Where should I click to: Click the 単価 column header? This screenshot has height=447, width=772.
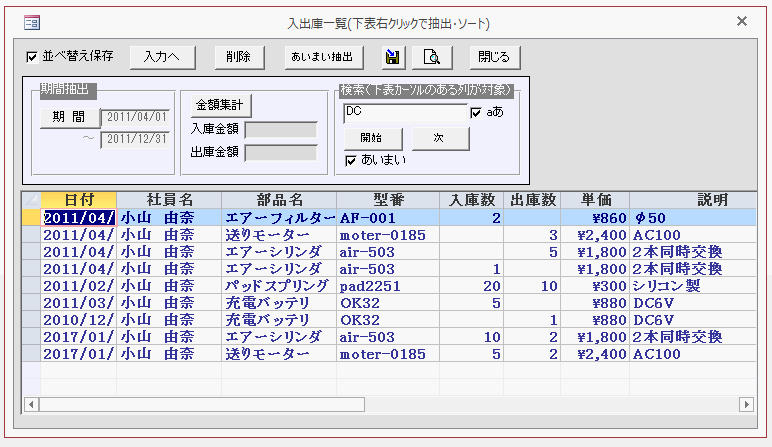click(x=595, y=200)
